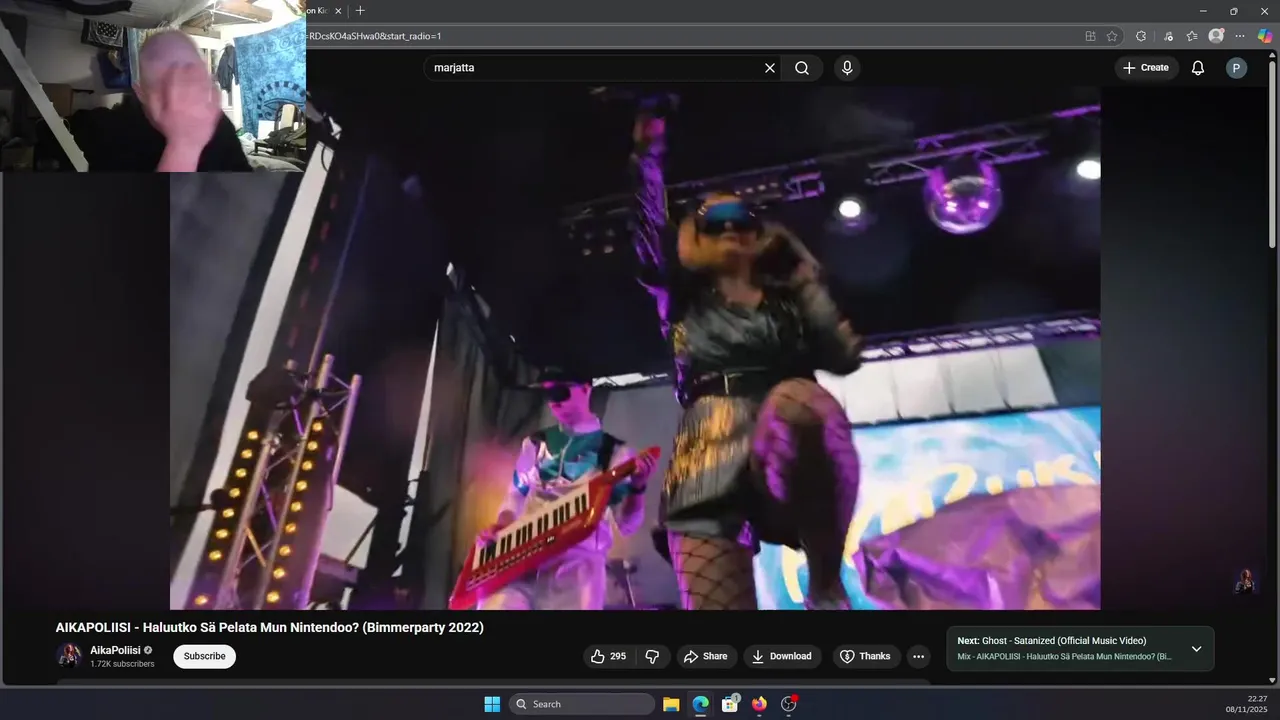Image resolution: width=1280 pixels, height=720 pixels.
Task: Open Edge settings and more menu
Action: coord(1240,36)
